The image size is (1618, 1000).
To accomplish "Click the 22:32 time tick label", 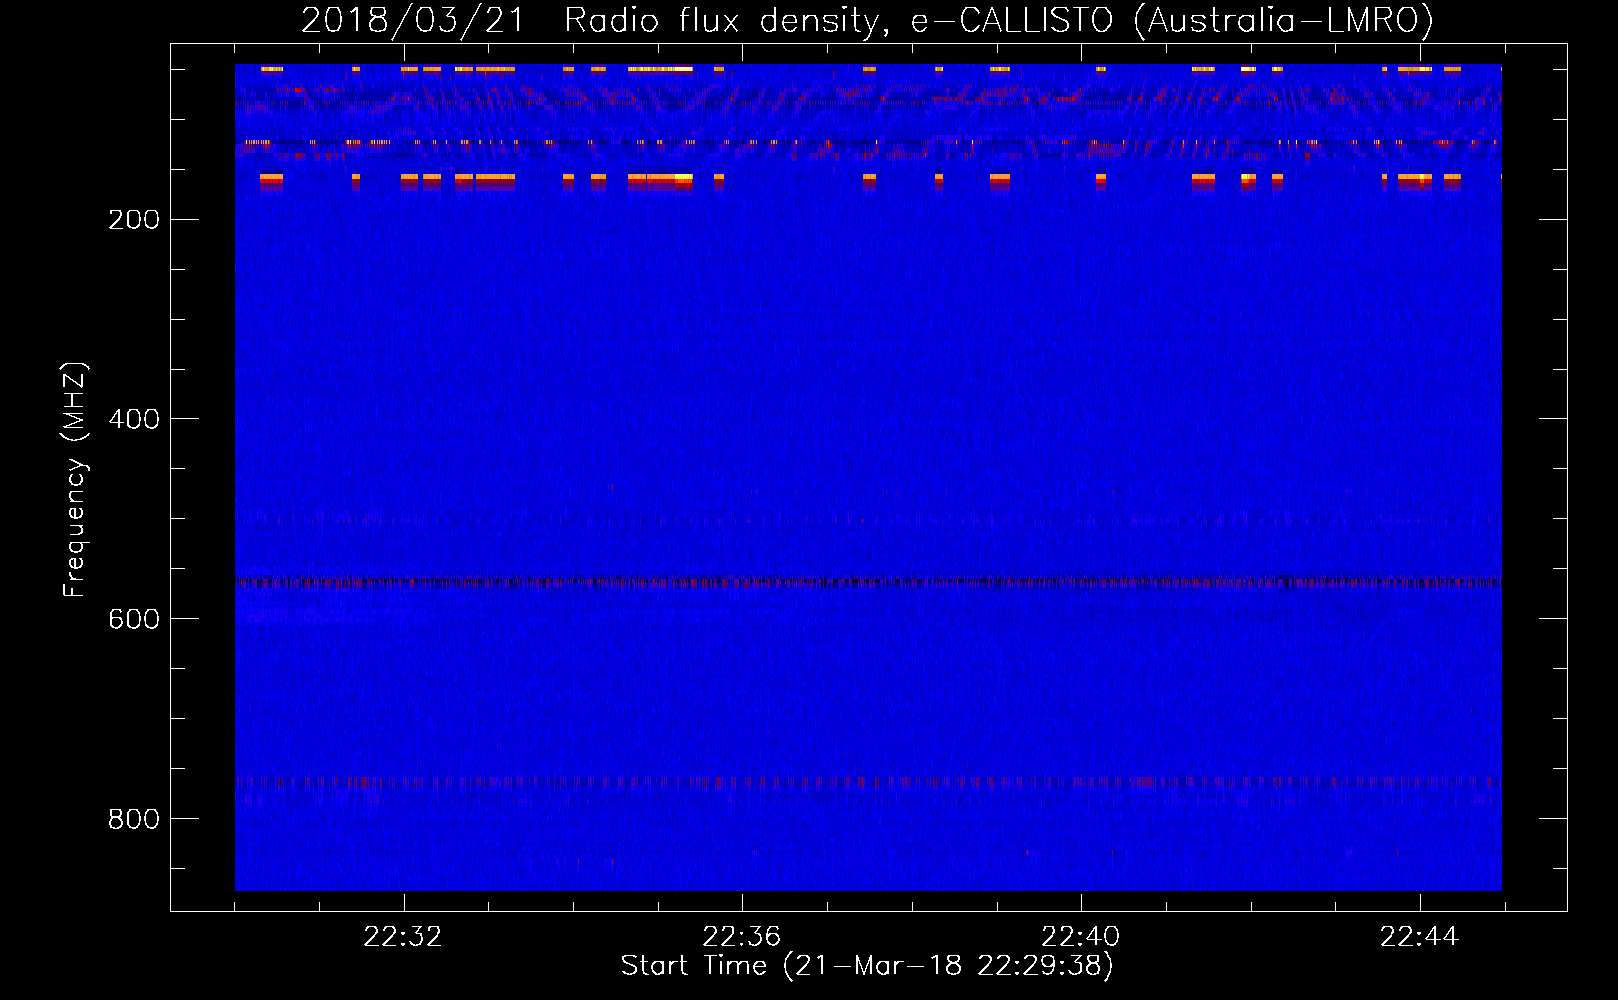I will tap(403, 937).
